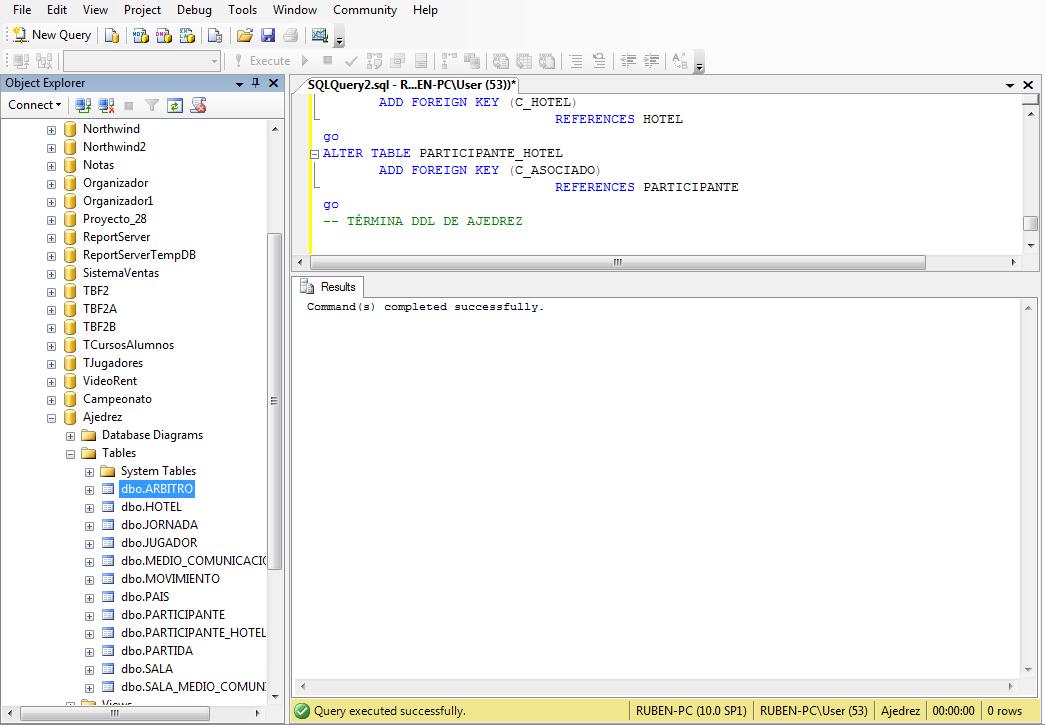The width and height of the screenshot is (1045, 725).
Task: Click the Help menu item
Action: tap(425, 10)
